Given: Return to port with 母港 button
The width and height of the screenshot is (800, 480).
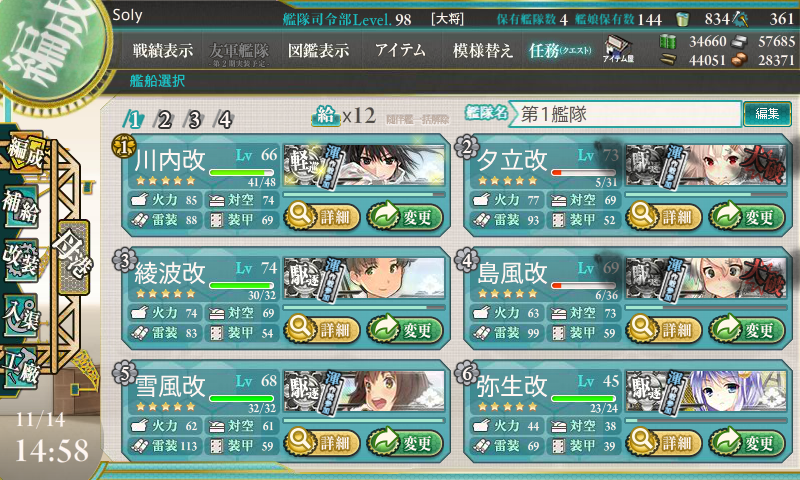Looking at the screenshot, I should (x=74, y=258).
